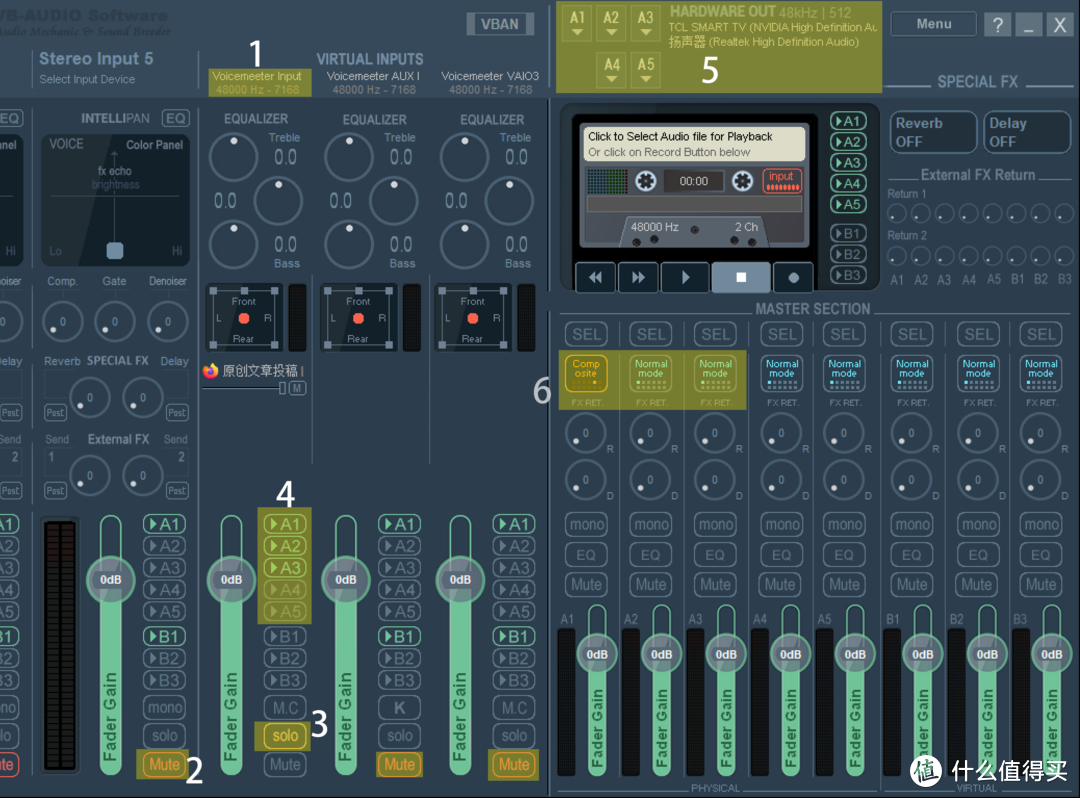1080x798 pixels.
Task: Open the A1 hardware output device dropdown
Action: point(577,23)
